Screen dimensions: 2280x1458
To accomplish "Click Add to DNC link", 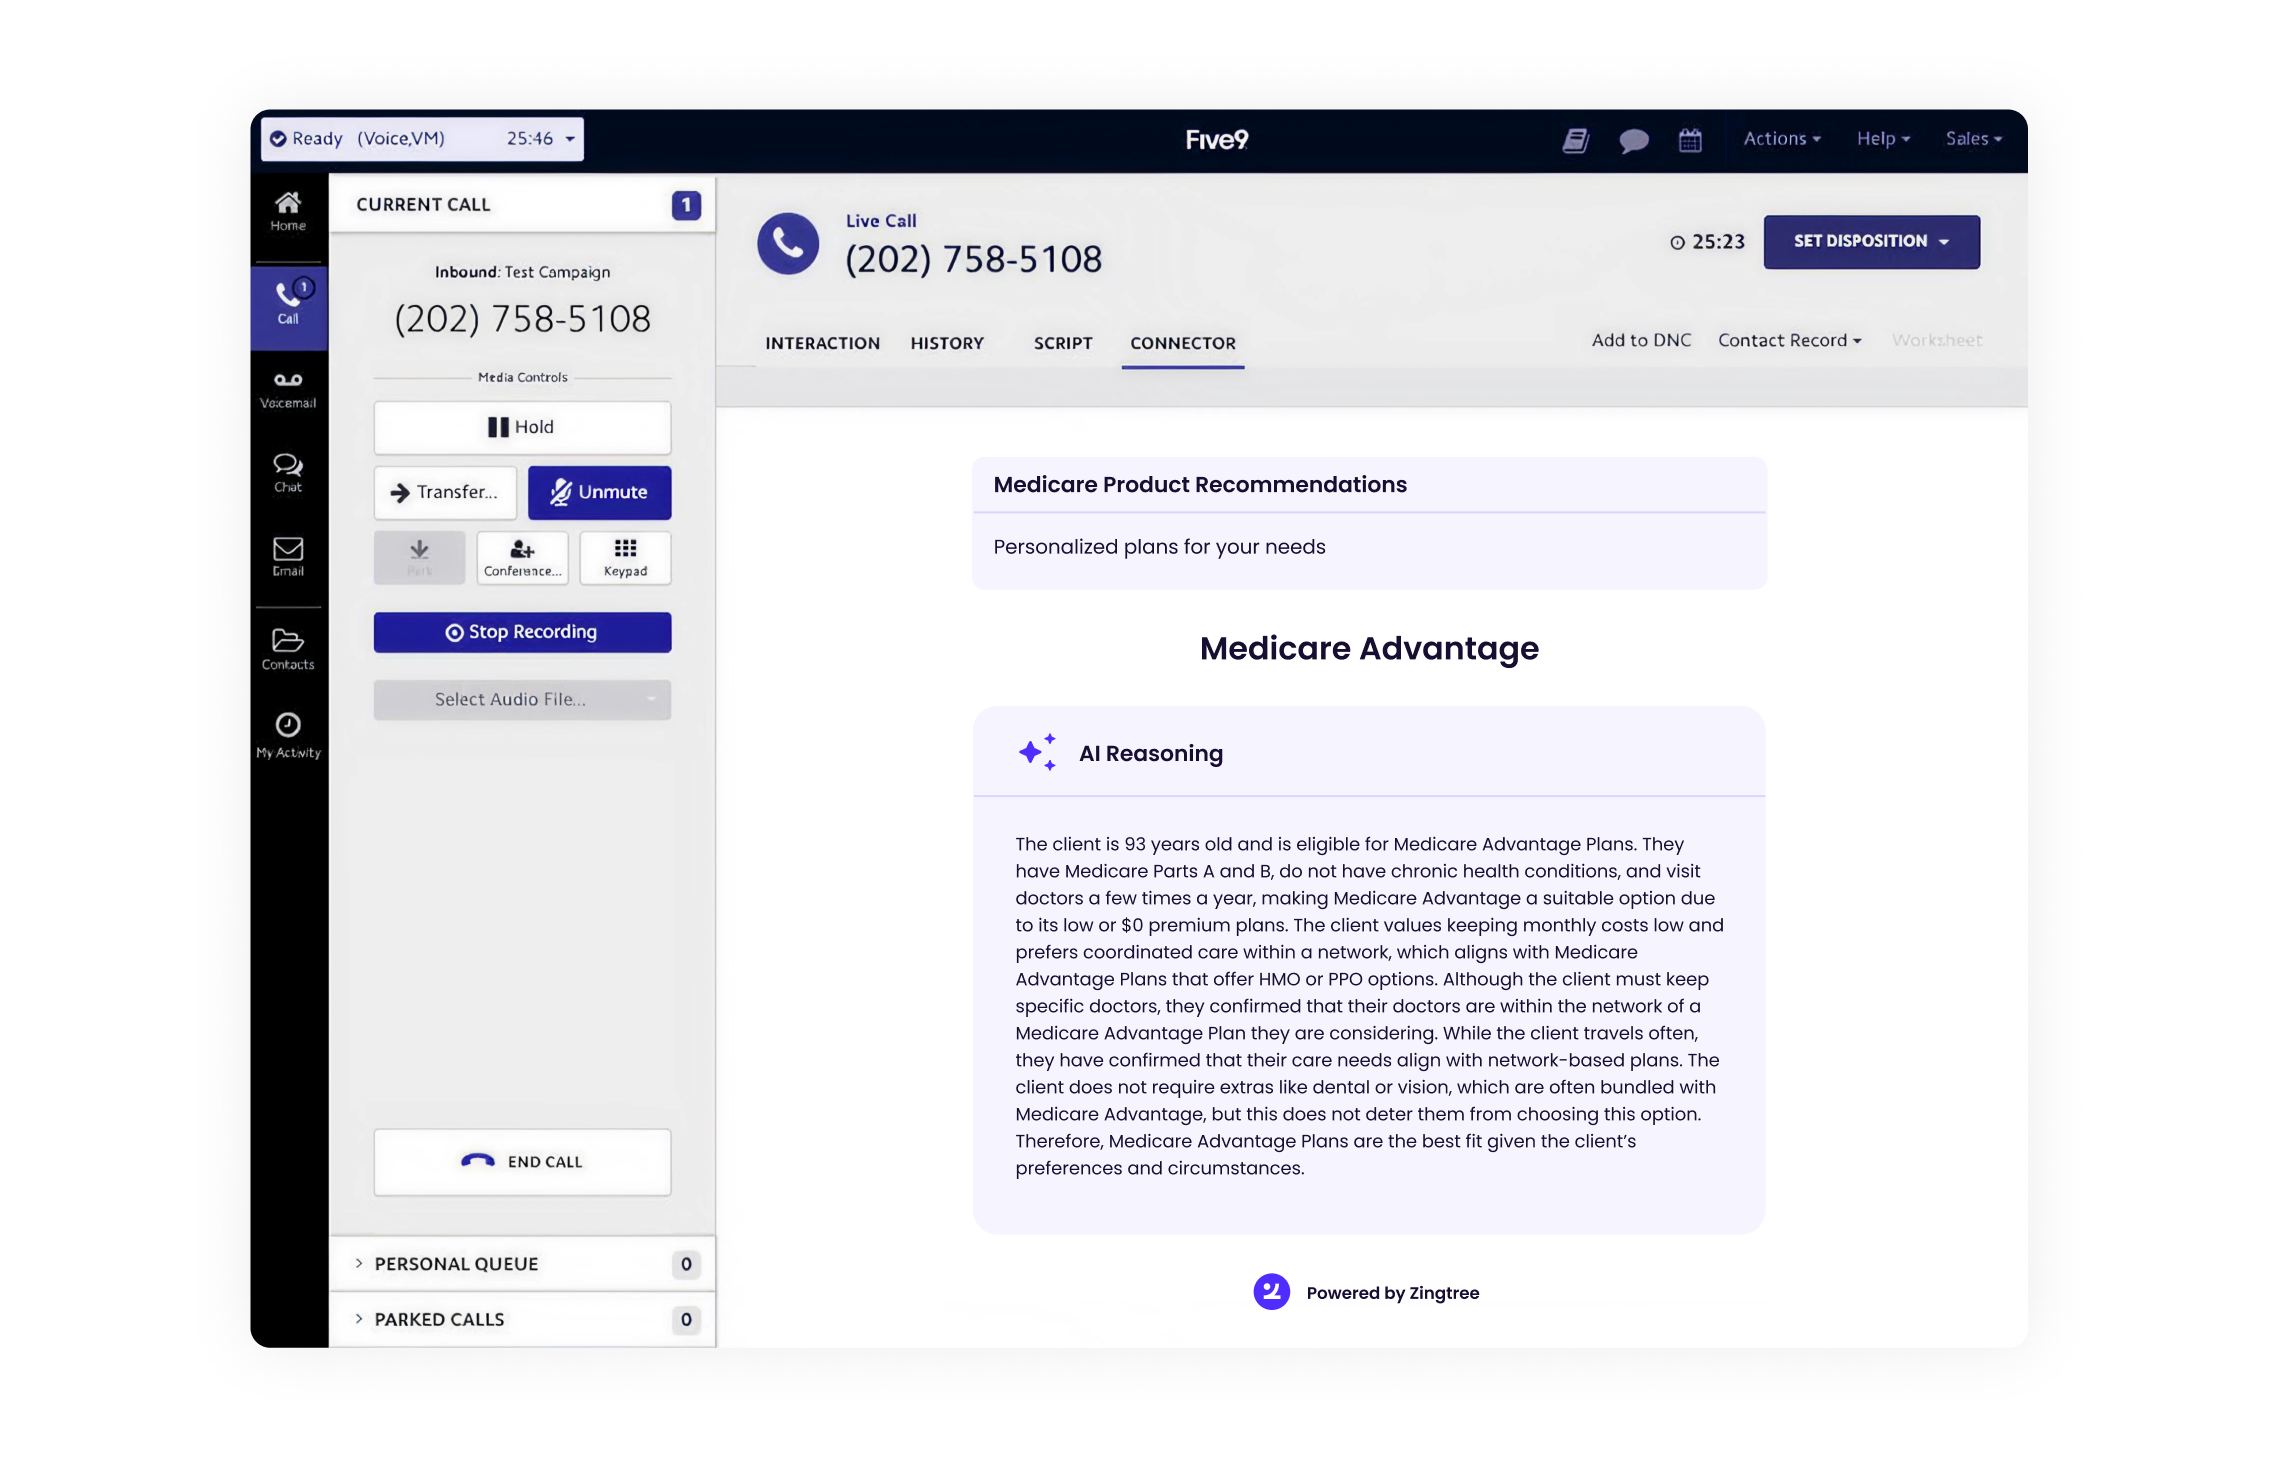I will click(1640, 340).
